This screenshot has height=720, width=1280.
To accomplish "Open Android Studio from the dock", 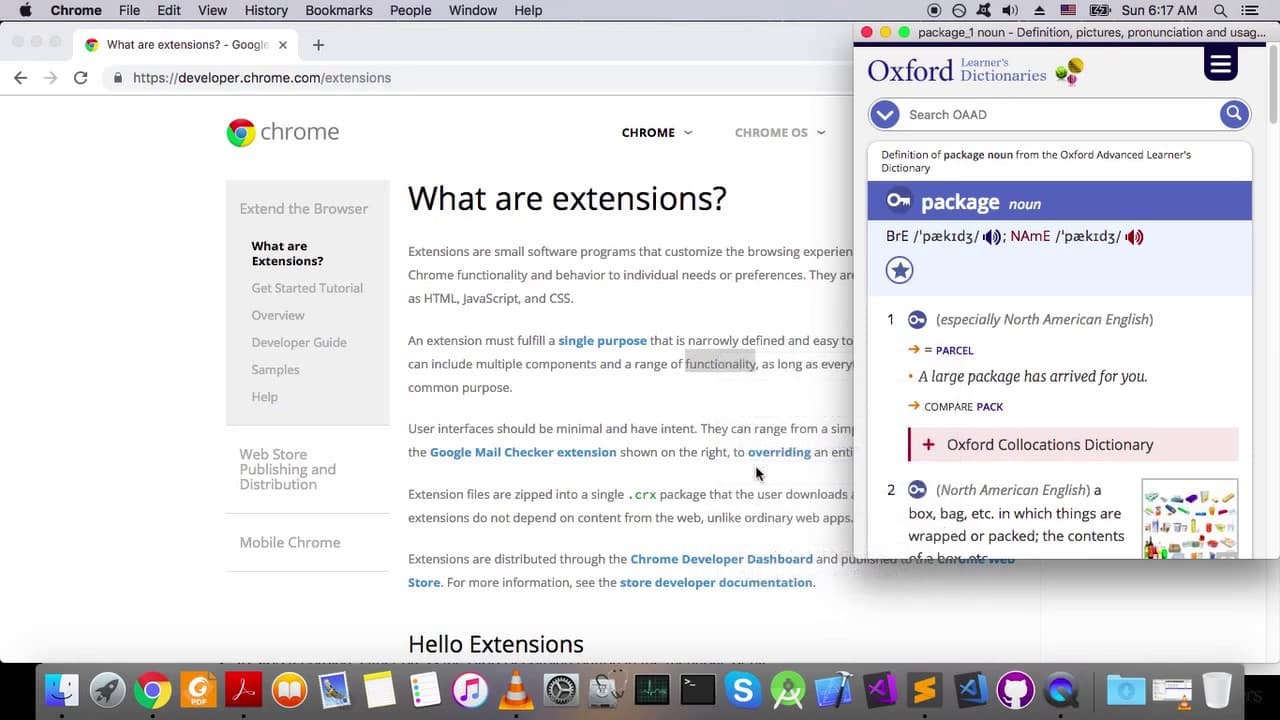I will pos(788,691).
